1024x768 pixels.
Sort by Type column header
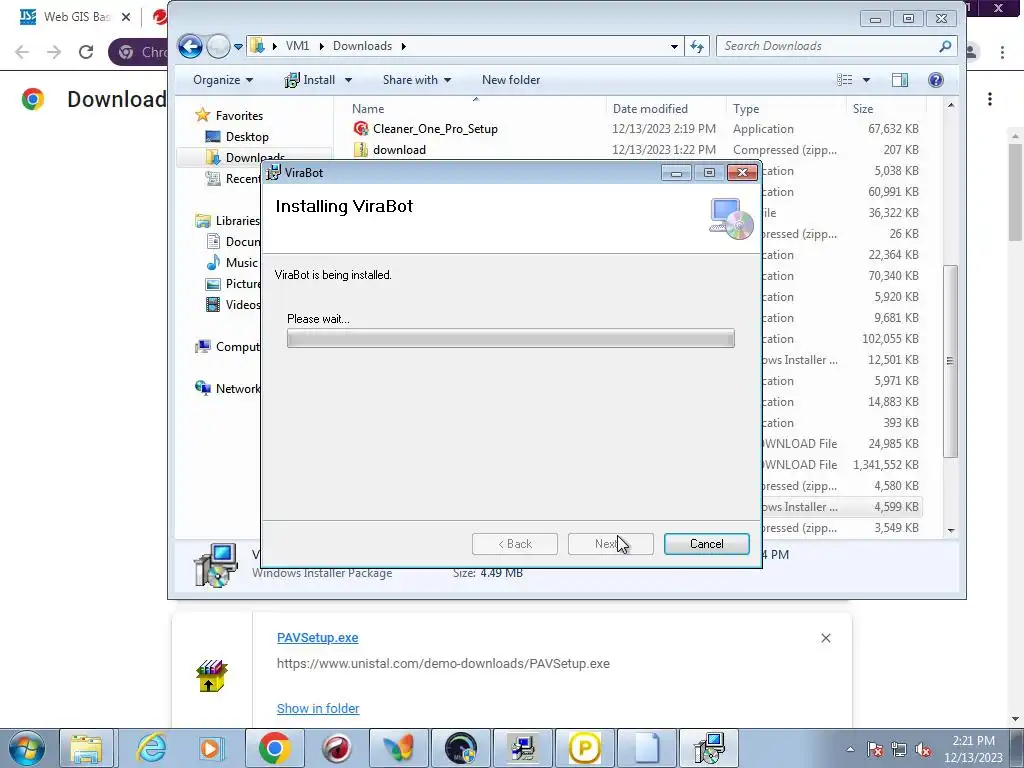point(746,109)
